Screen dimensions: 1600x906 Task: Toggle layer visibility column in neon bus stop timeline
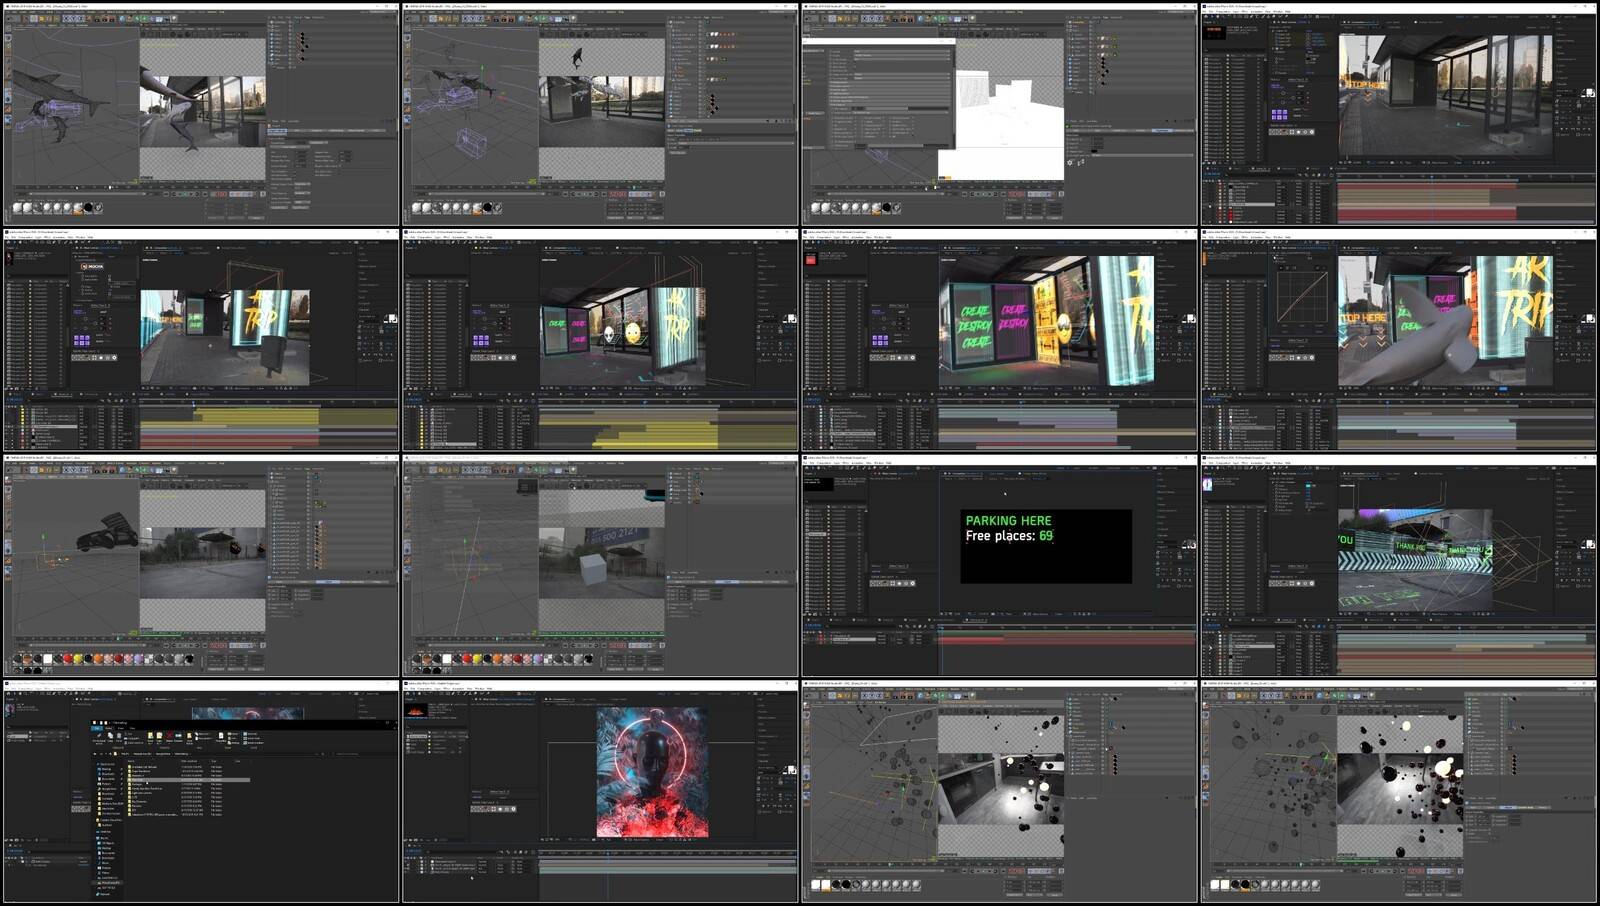point(809,410)
